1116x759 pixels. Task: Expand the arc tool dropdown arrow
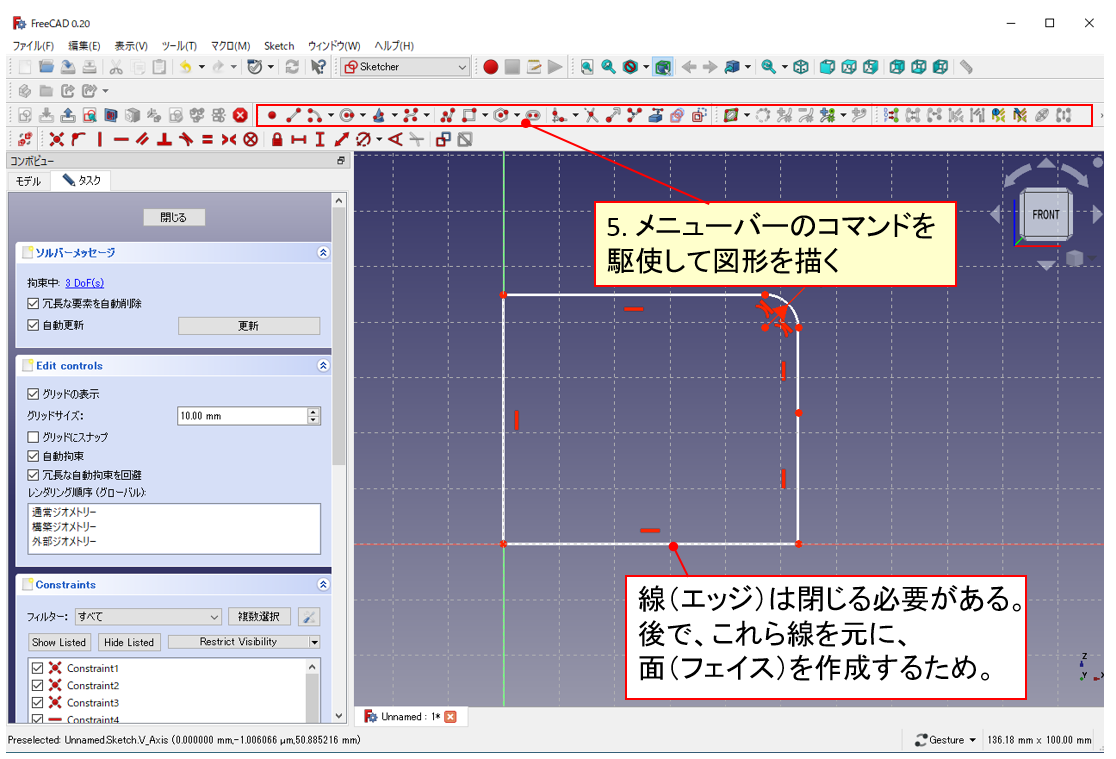[x=331, y=115]
